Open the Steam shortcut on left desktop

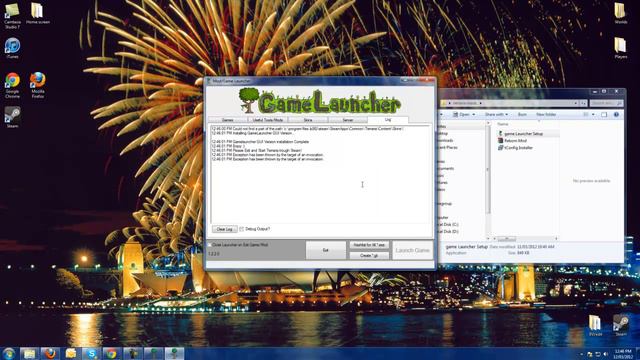click(x=12, y=117)
